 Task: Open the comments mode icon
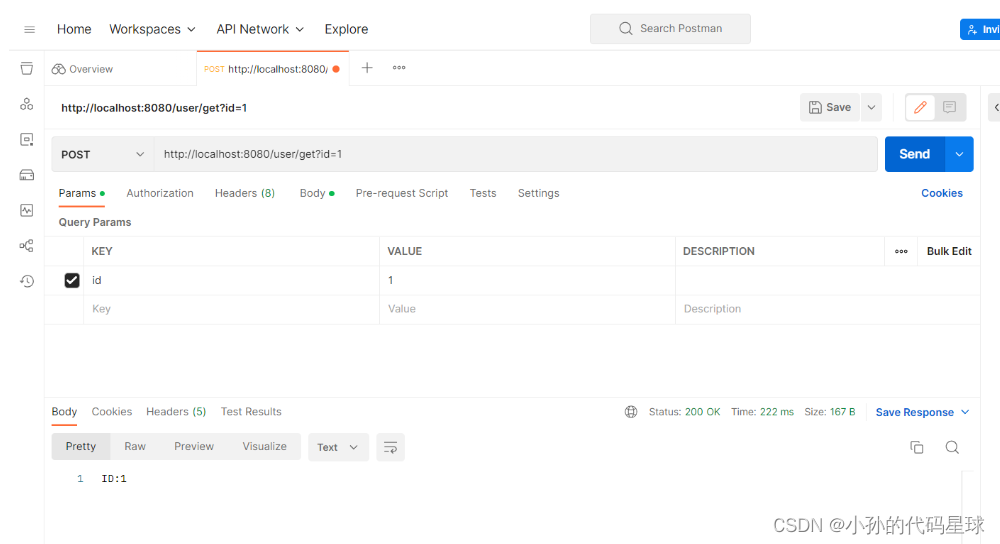pyautogui.click(x=950, y=107)
